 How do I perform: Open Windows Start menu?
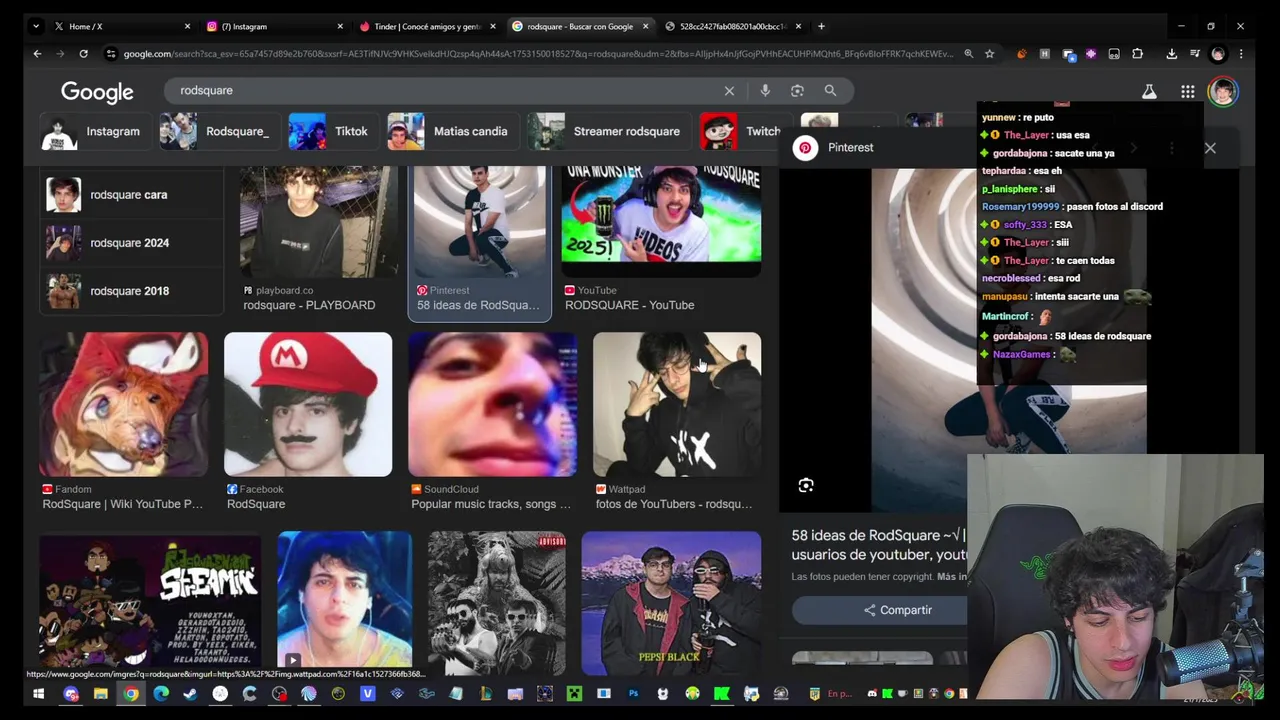pos(38,694)
